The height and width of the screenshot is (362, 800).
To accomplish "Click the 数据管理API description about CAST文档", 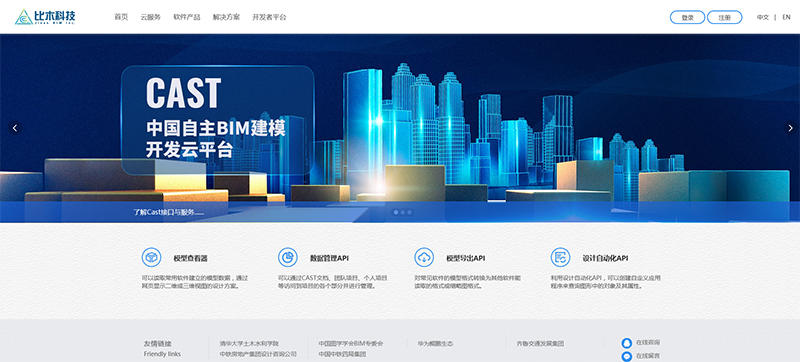I will click(x=333, y=282).
